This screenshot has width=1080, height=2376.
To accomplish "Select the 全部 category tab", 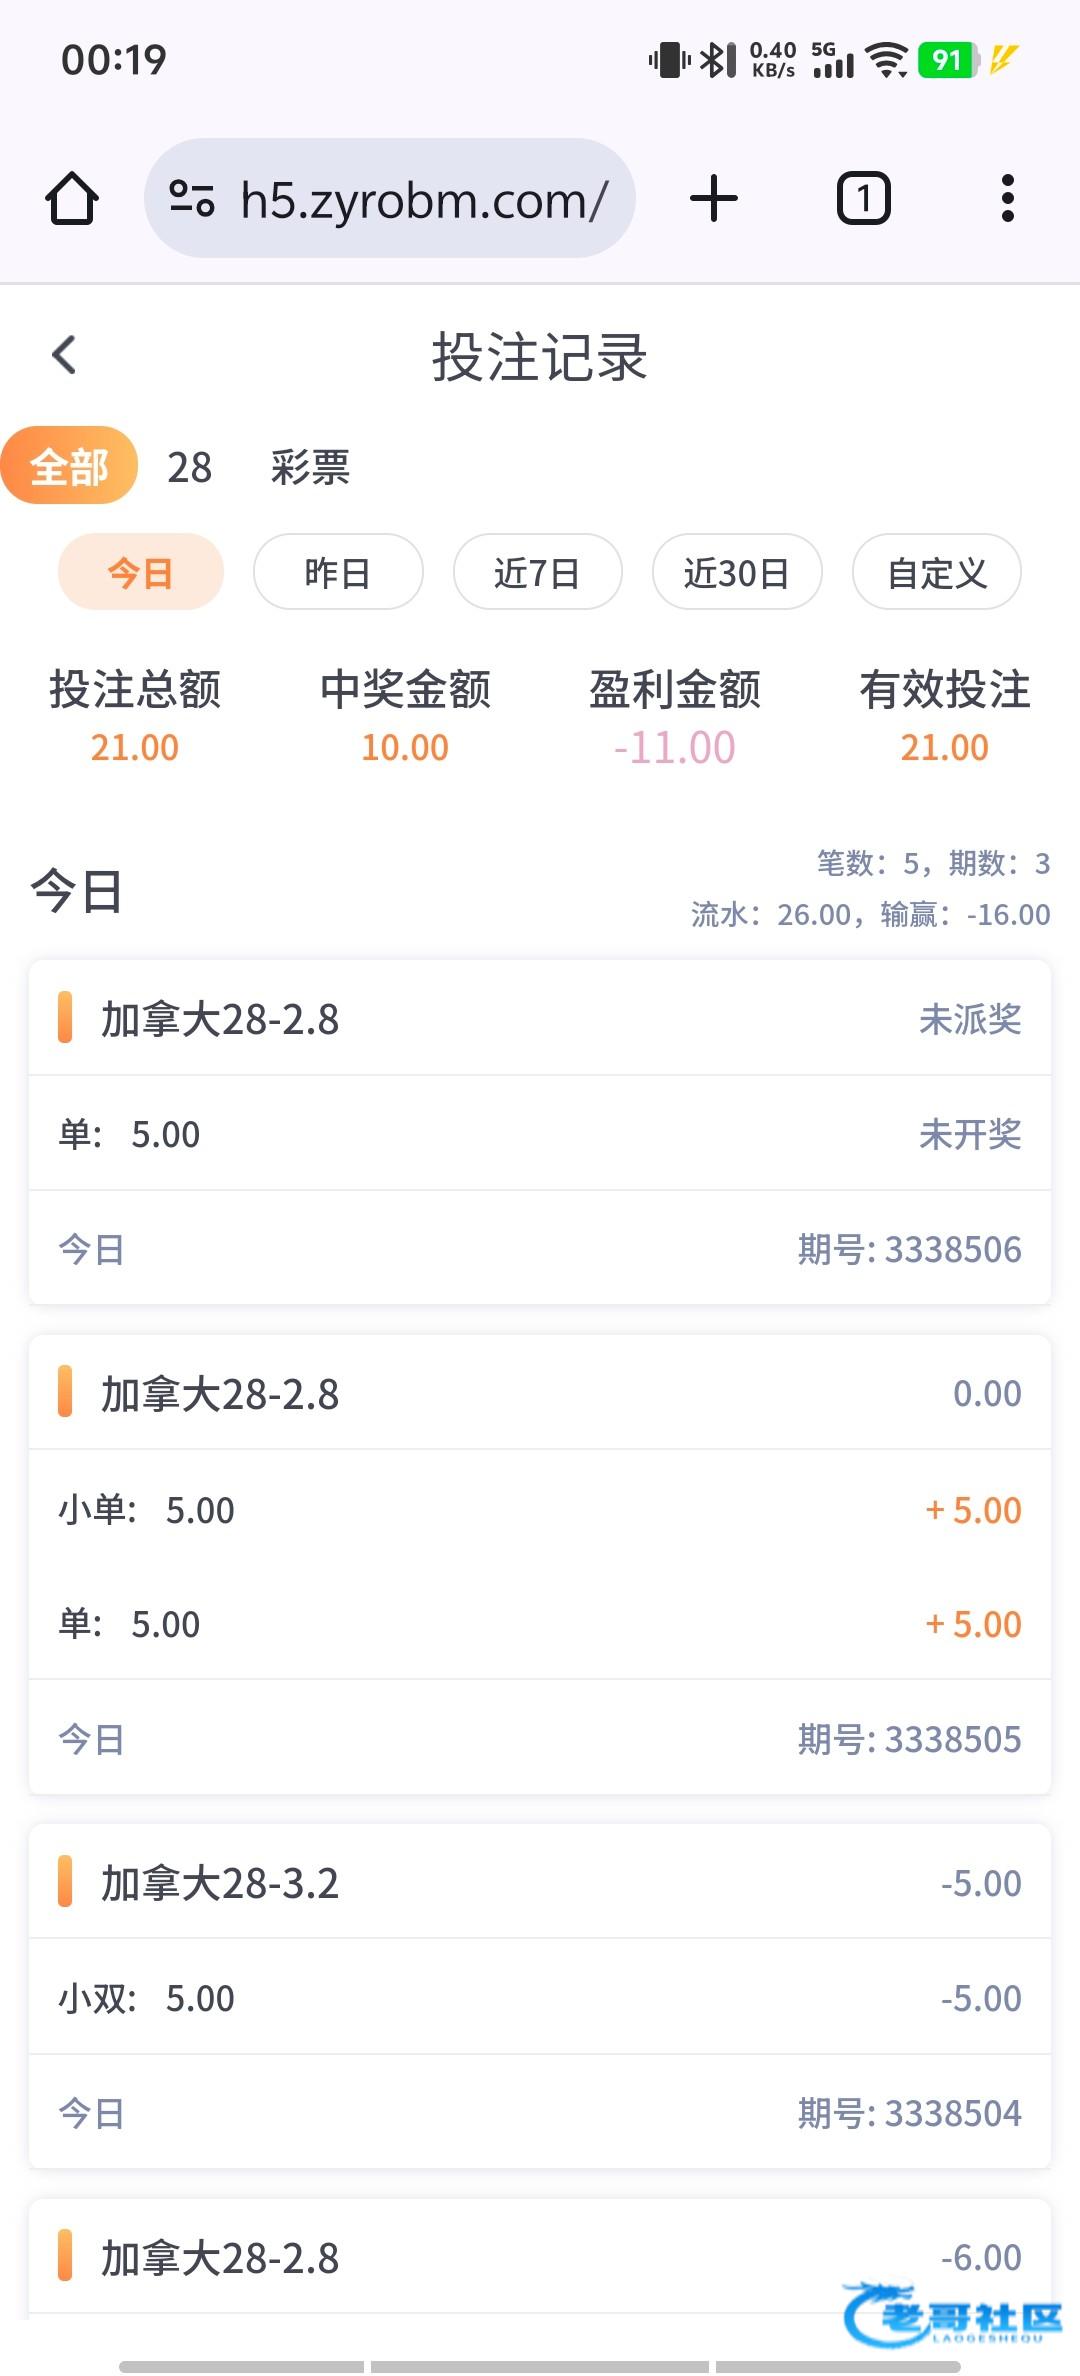I will pyautogui.click(x=69, y=466).
